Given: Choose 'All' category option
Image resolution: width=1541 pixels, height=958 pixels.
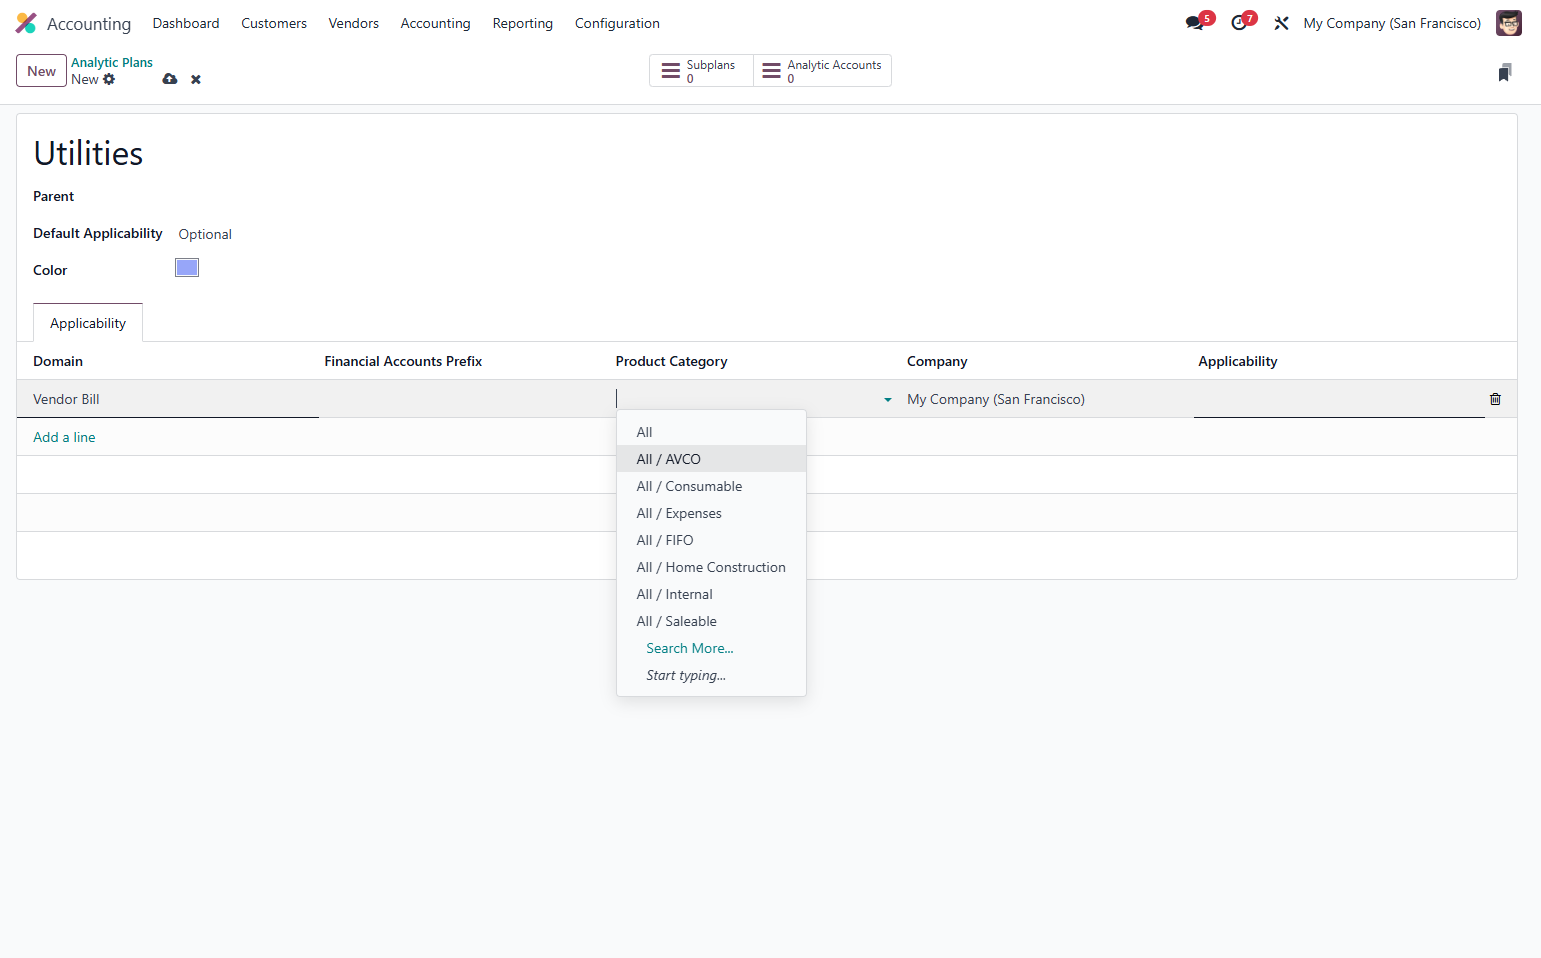Looking at the screenshot, I should [x=711, y=432].
